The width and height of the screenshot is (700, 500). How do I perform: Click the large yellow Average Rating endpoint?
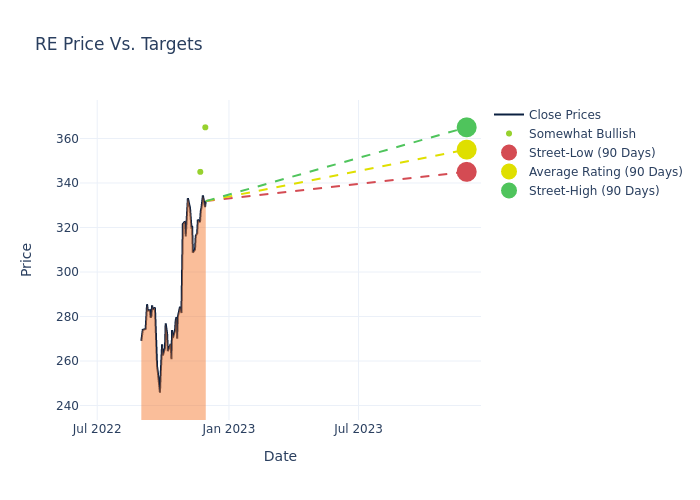coord(466,150)
